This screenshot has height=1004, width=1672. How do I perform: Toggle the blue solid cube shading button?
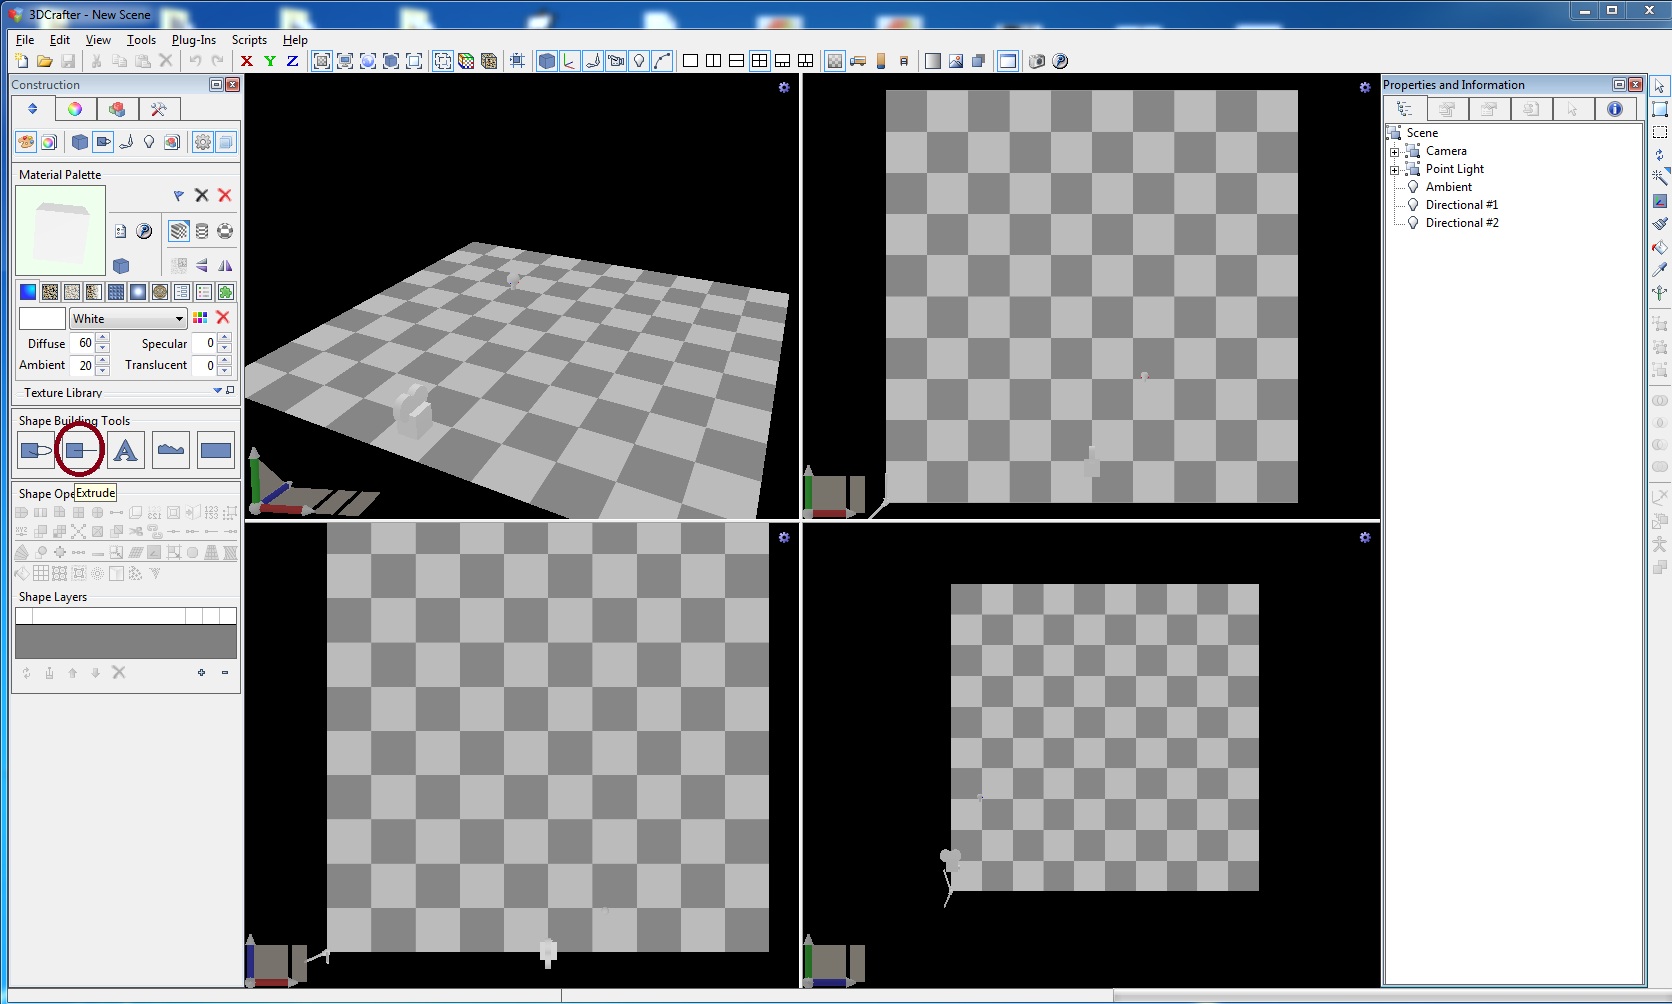tap(547, 61)
